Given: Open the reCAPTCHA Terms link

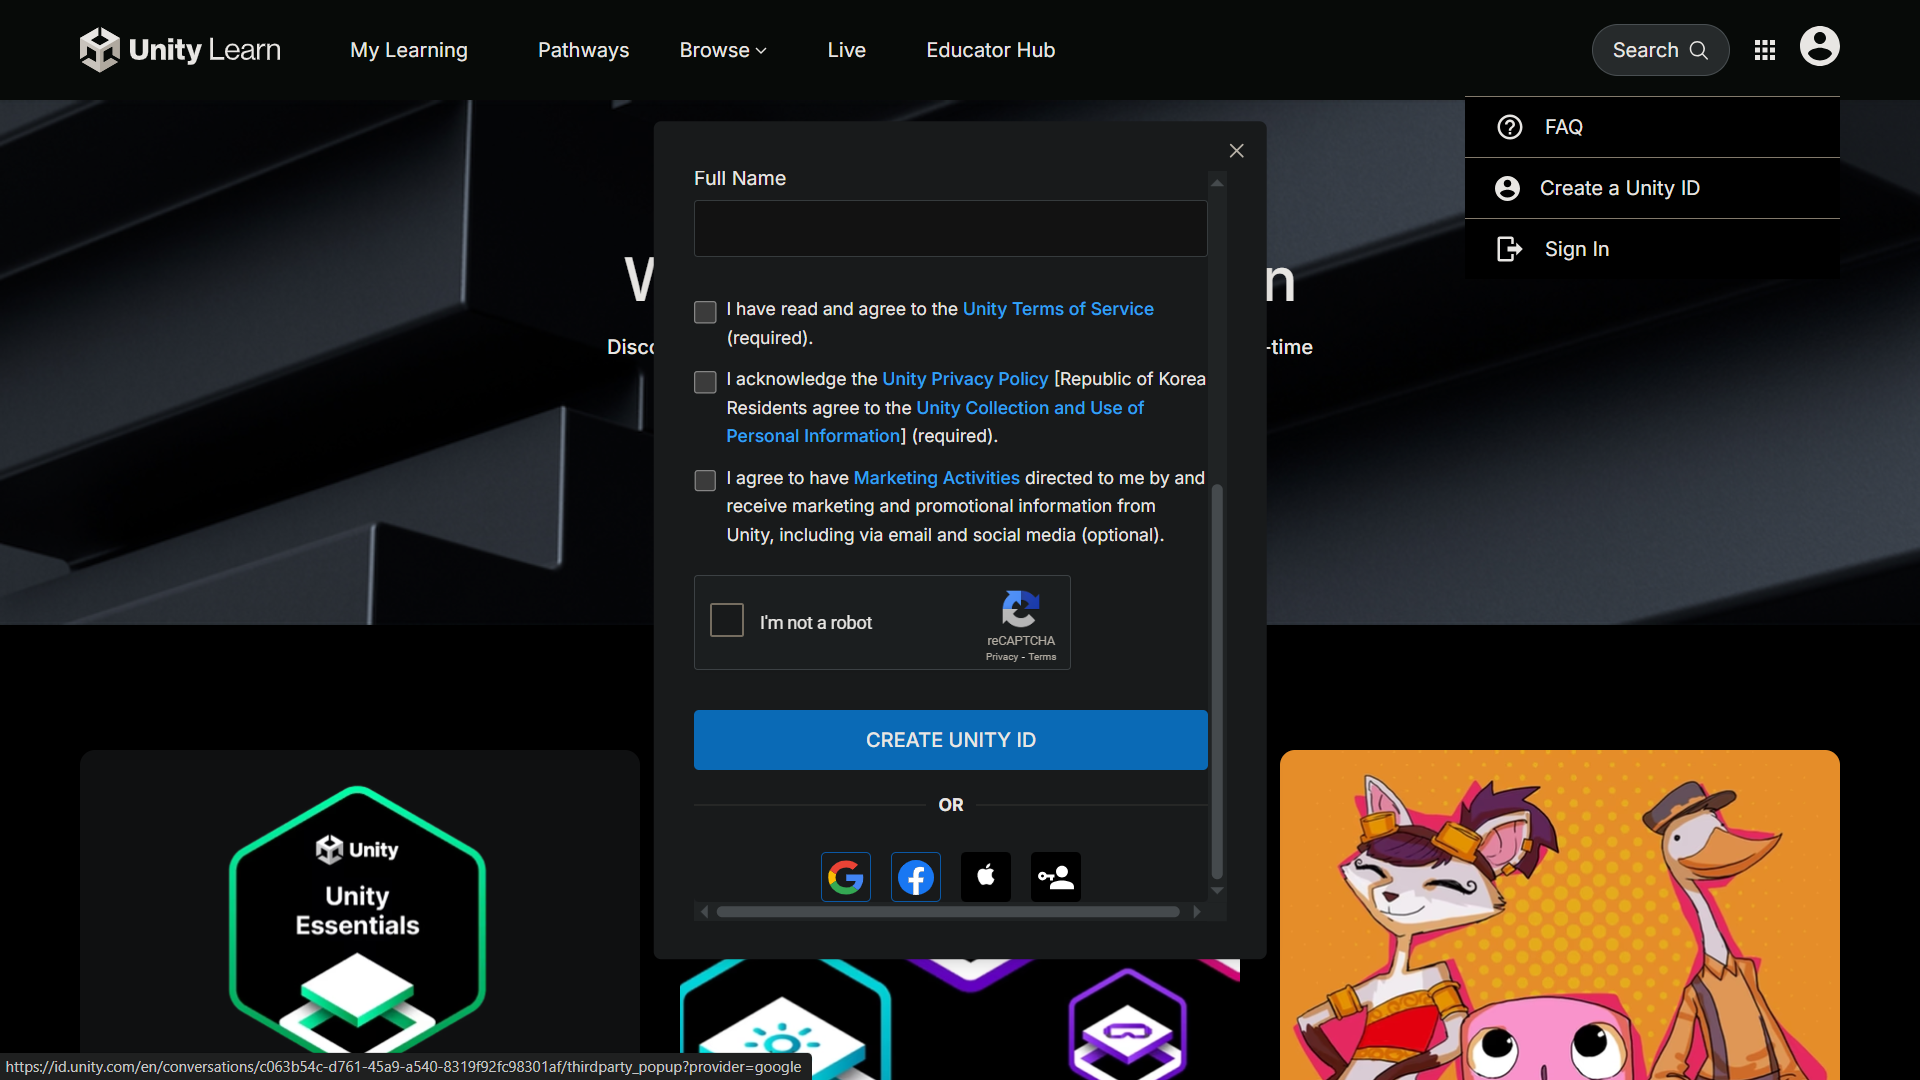Looking at the screenshot, I should [1042, 657].
